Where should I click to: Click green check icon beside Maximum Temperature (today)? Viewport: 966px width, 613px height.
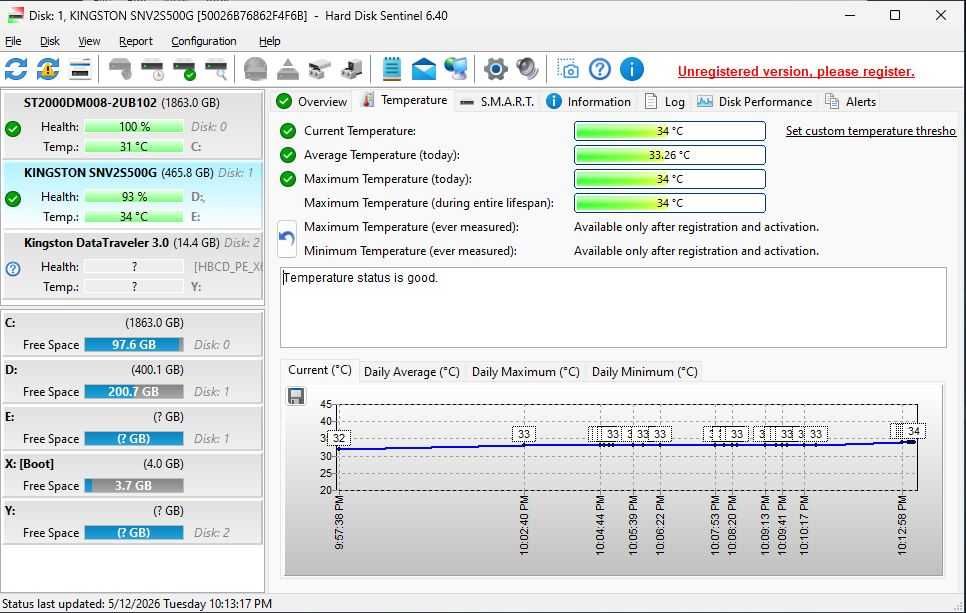click(288, 179)
